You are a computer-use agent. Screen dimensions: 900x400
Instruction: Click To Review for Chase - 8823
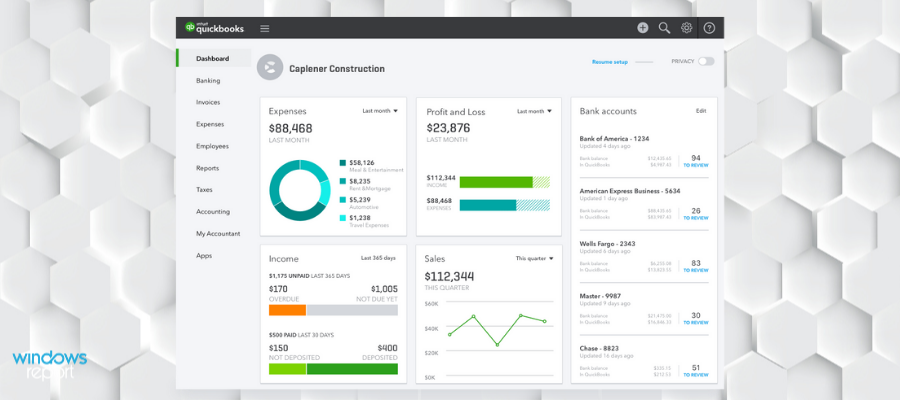pos(696,375)
